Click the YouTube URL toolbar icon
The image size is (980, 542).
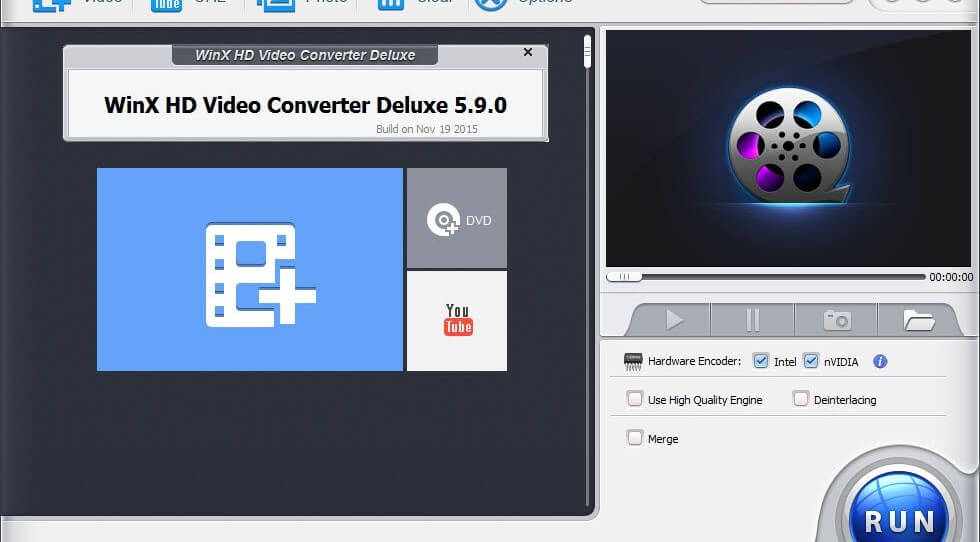tap(166, 4)
